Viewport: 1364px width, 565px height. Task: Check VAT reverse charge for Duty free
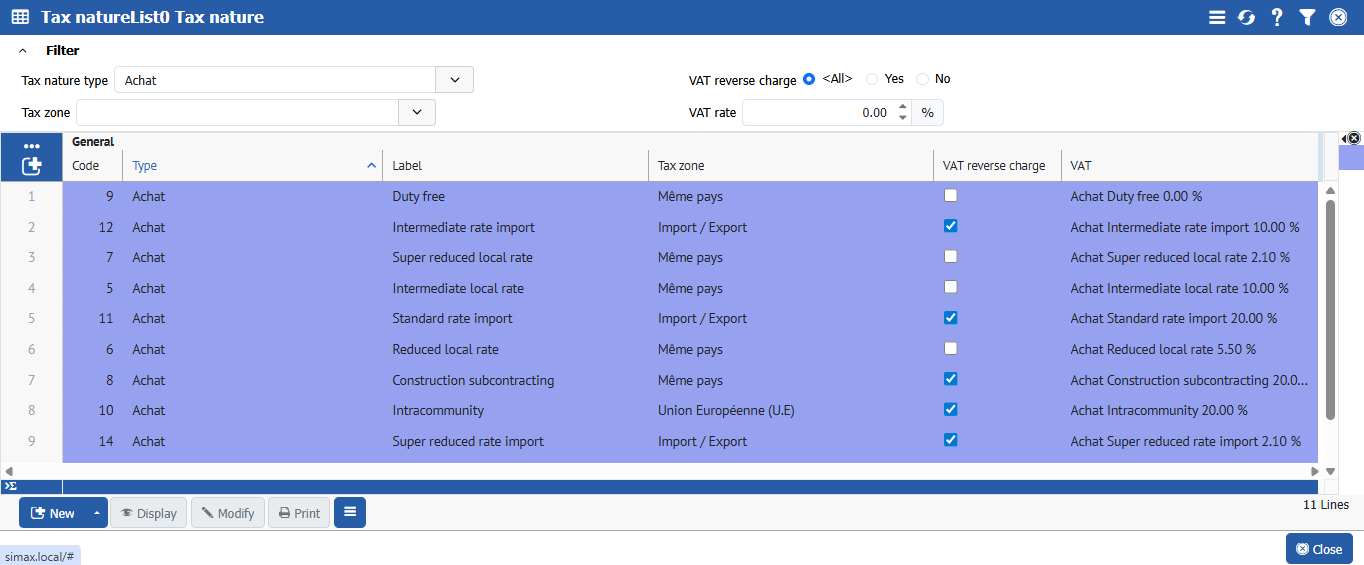pos(951,195)
